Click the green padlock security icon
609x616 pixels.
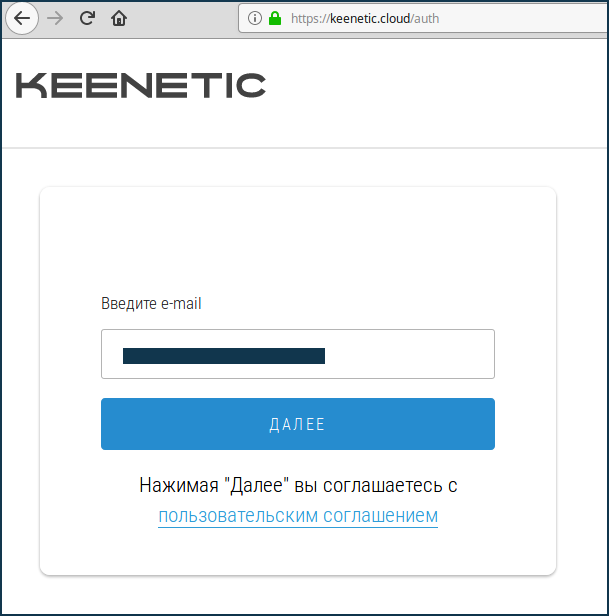pyautogui.click(x=274, y=18)
